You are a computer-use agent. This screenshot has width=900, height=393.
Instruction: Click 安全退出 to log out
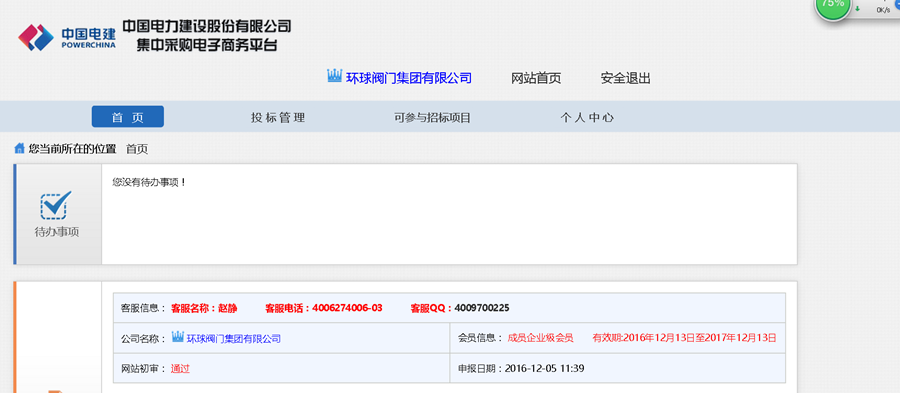pos(626,78)
